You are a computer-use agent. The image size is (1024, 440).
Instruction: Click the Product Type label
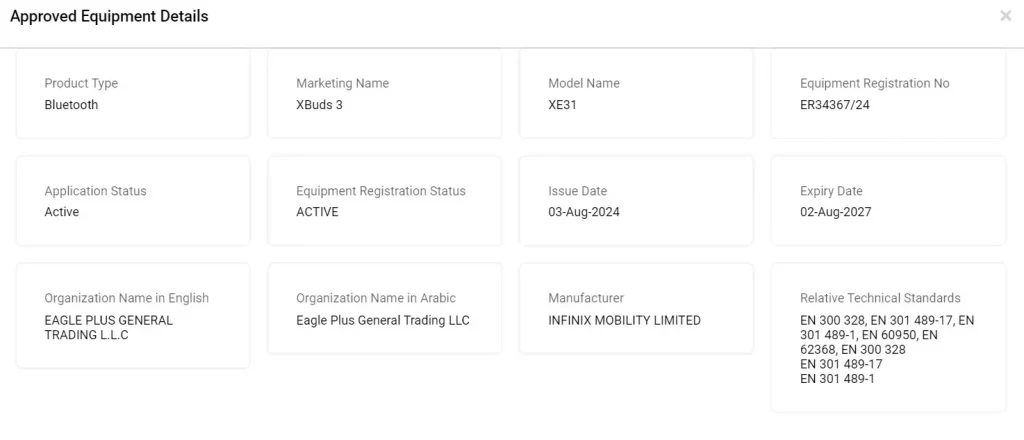[x=81, y=84]
